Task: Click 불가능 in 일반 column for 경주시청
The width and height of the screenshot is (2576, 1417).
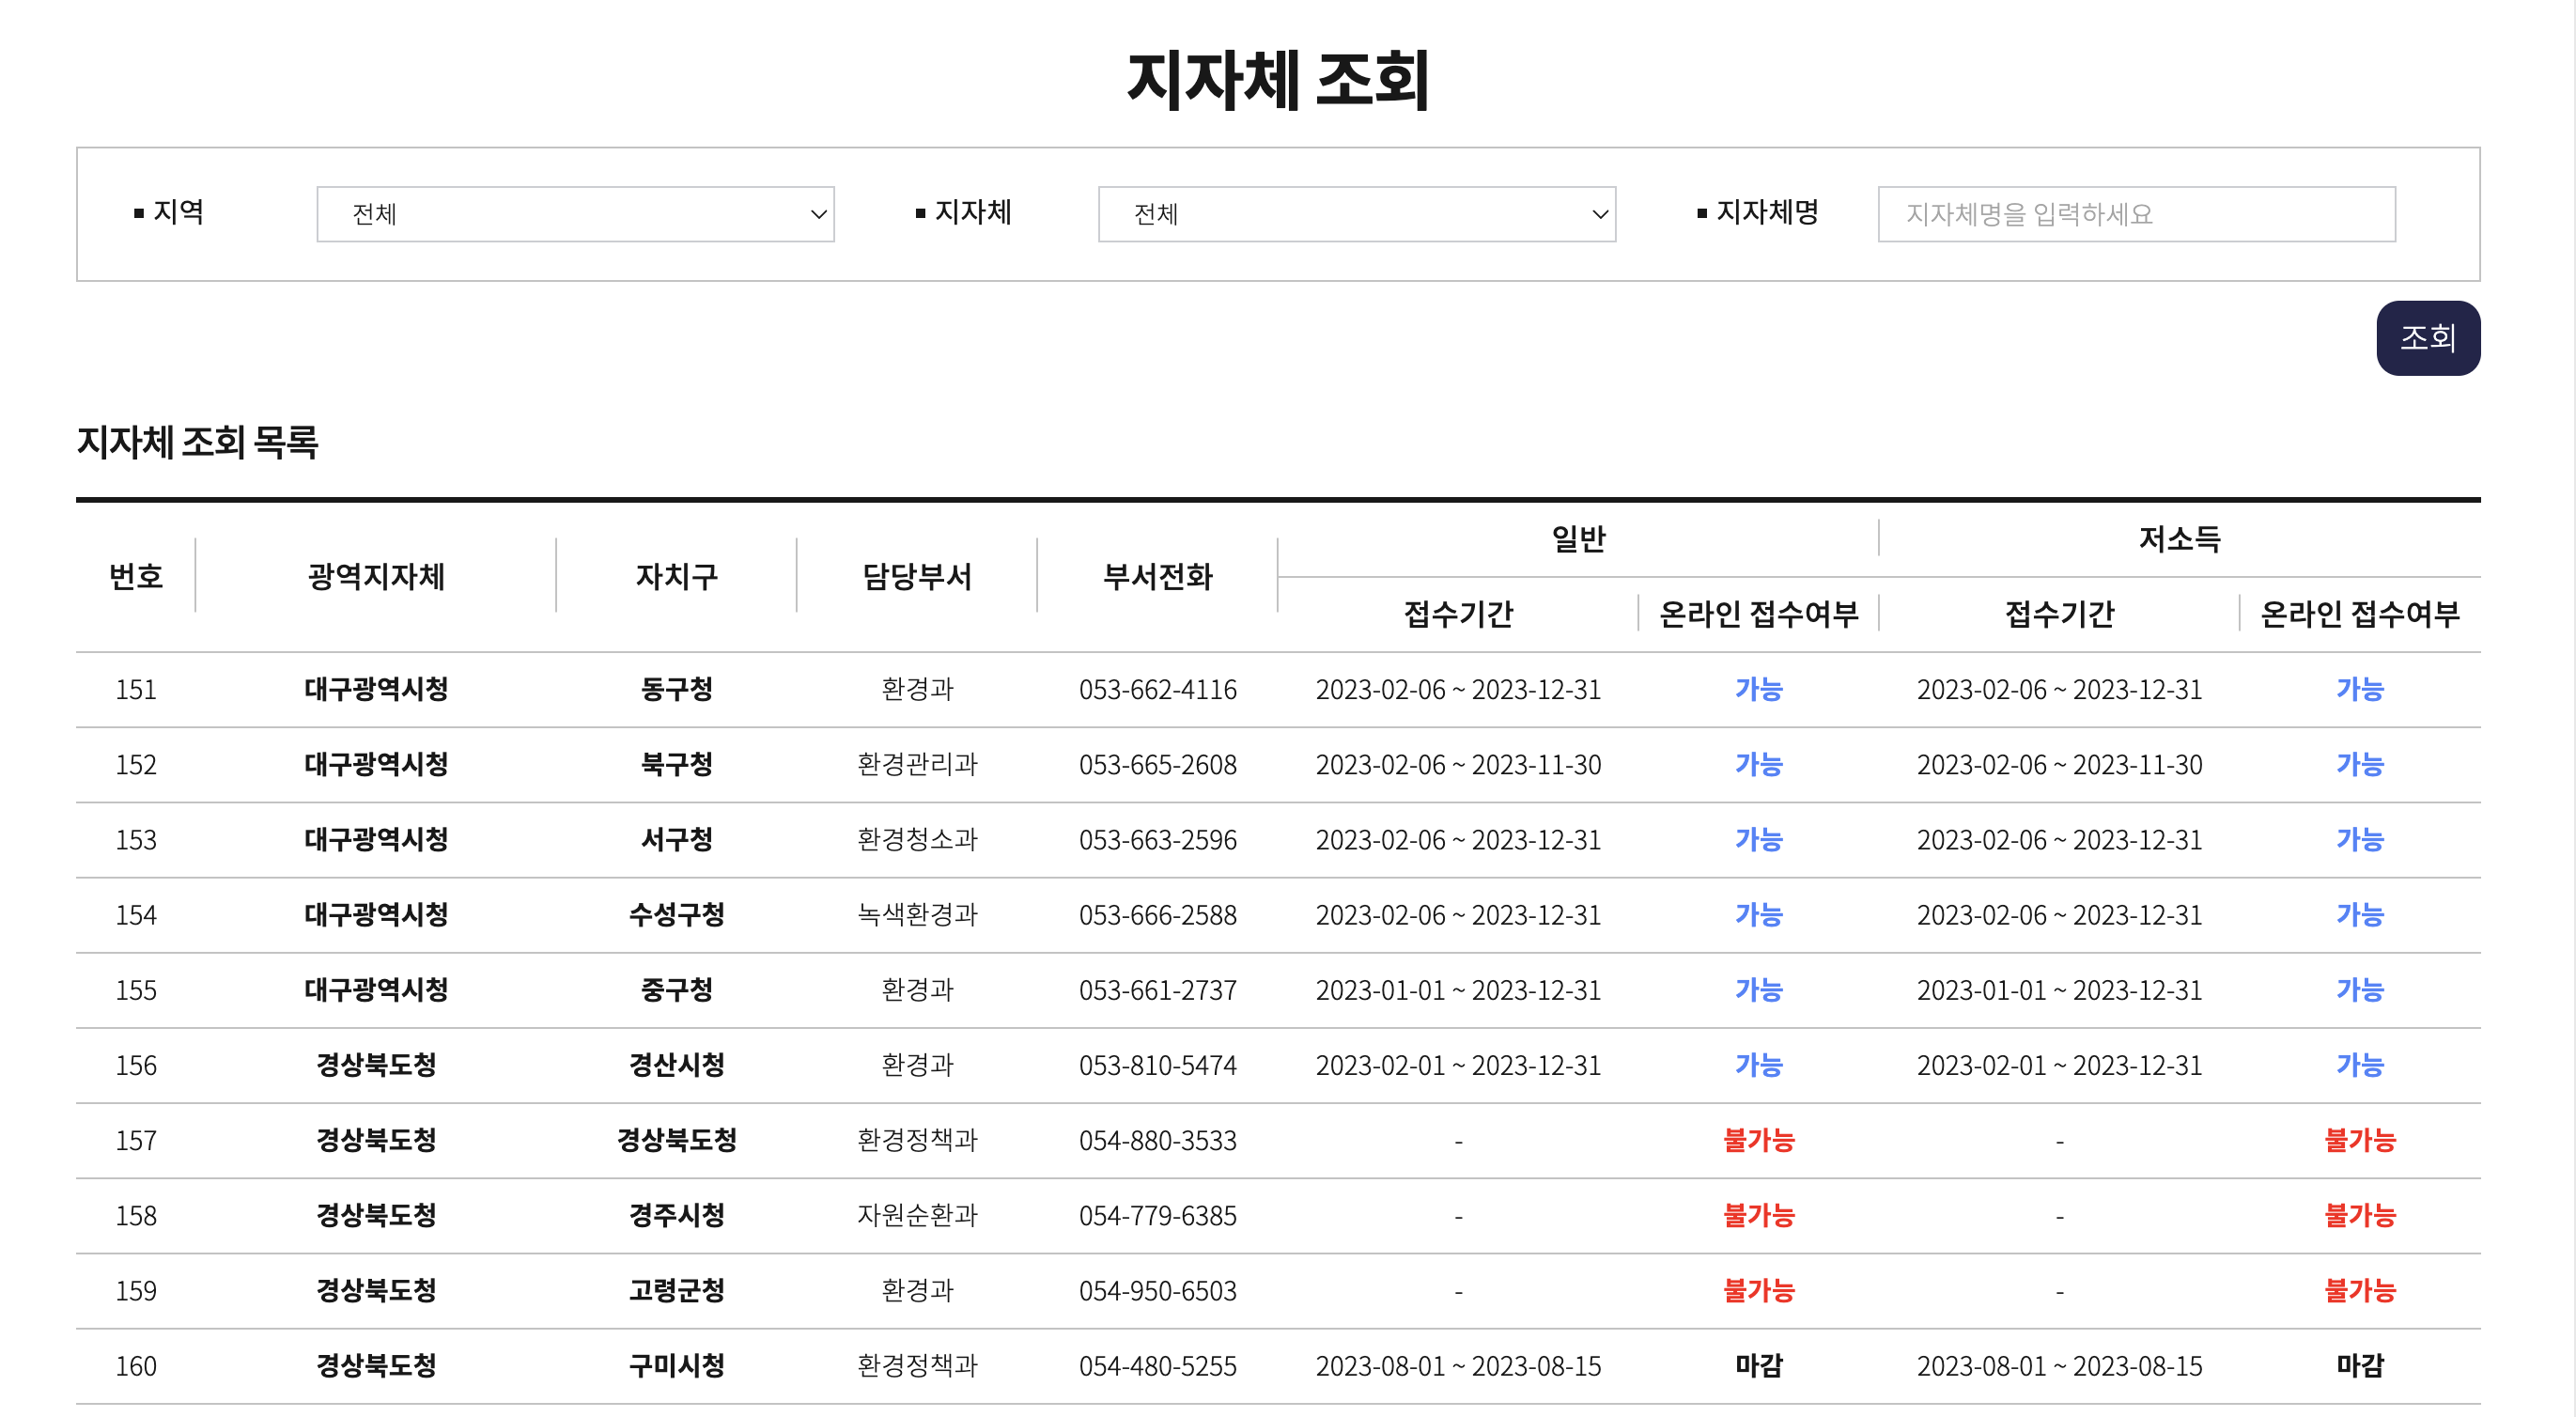Action: point(1758,1215)
